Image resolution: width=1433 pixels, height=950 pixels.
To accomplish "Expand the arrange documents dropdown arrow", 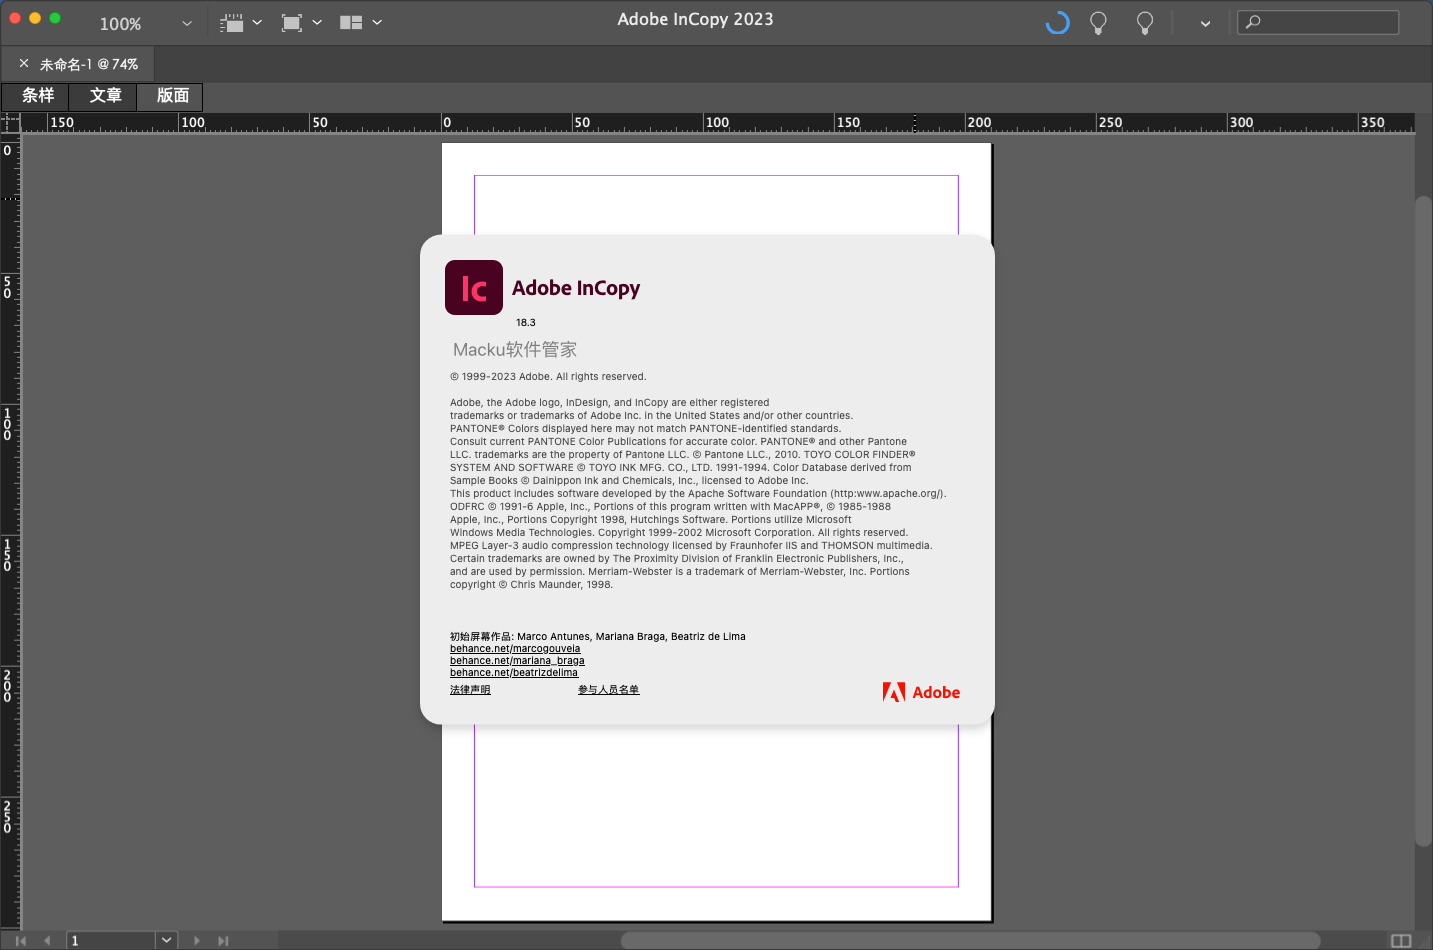I will click(x=377, y=22).
